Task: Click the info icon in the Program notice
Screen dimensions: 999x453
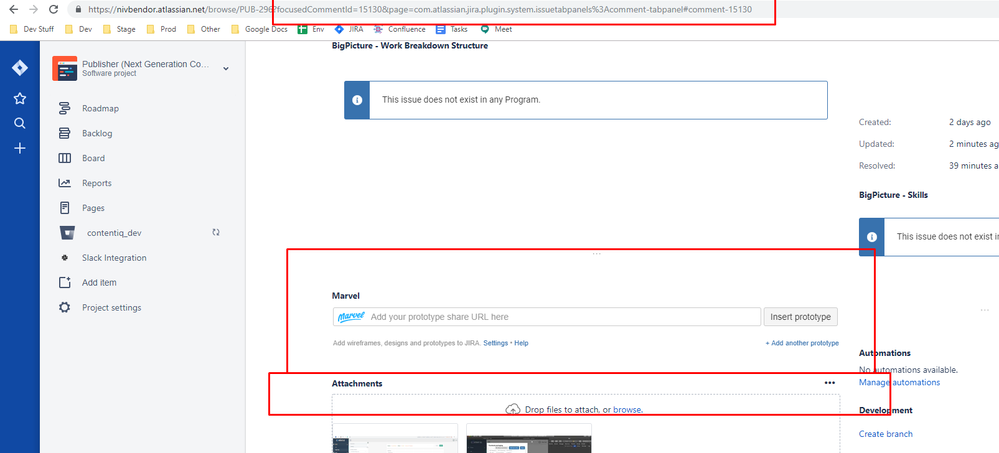Action: click(x=357, y=100)
